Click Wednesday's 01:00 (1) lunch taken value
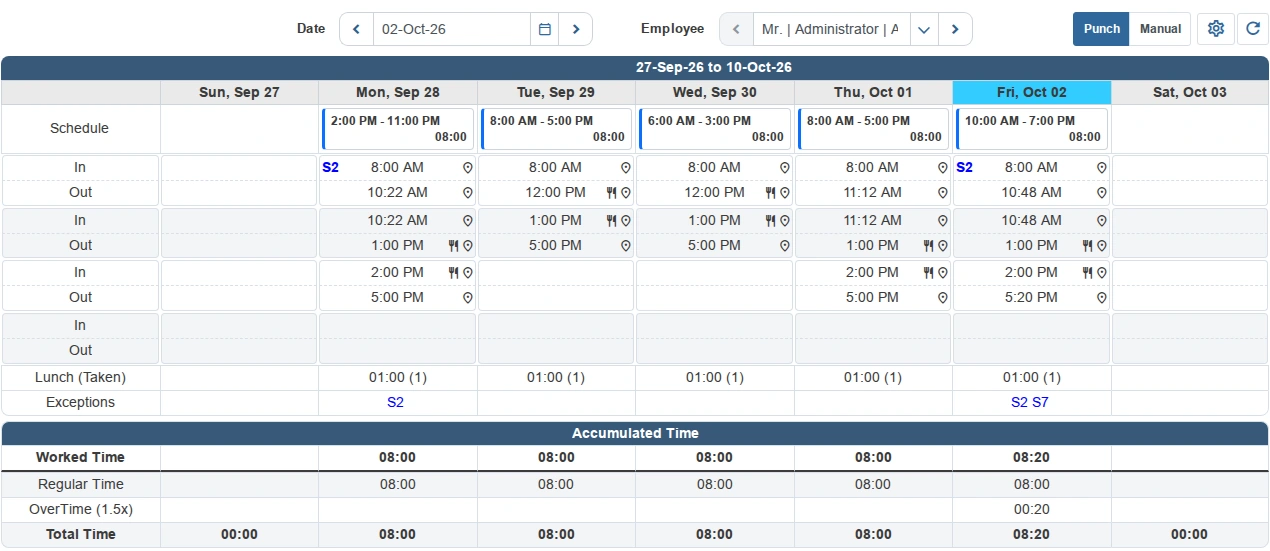The height and width of the screenshot is (551, 1270). pos(714,377)
